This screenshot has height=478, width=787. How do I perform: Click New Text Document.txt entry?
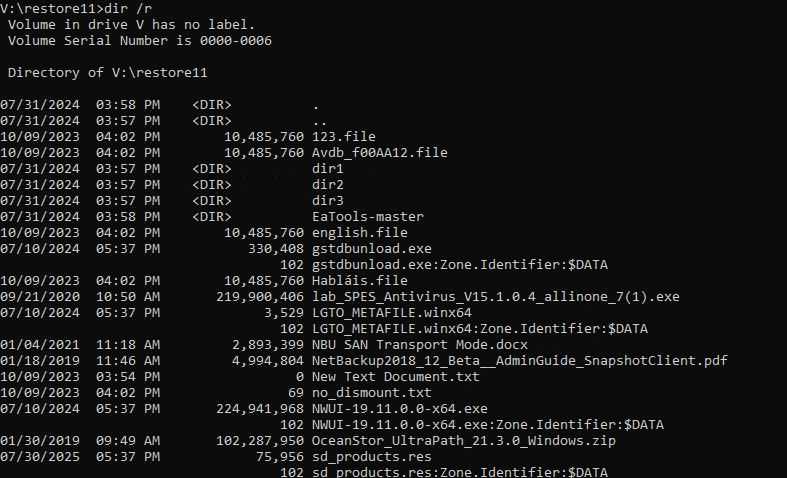(396, 377)
